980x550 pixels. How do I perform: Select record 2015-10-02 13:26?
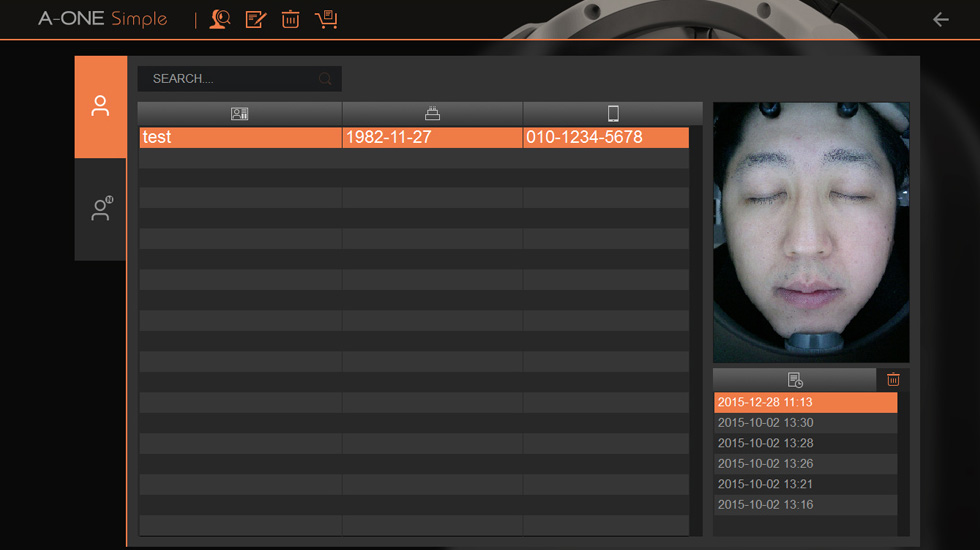[806, 464]
